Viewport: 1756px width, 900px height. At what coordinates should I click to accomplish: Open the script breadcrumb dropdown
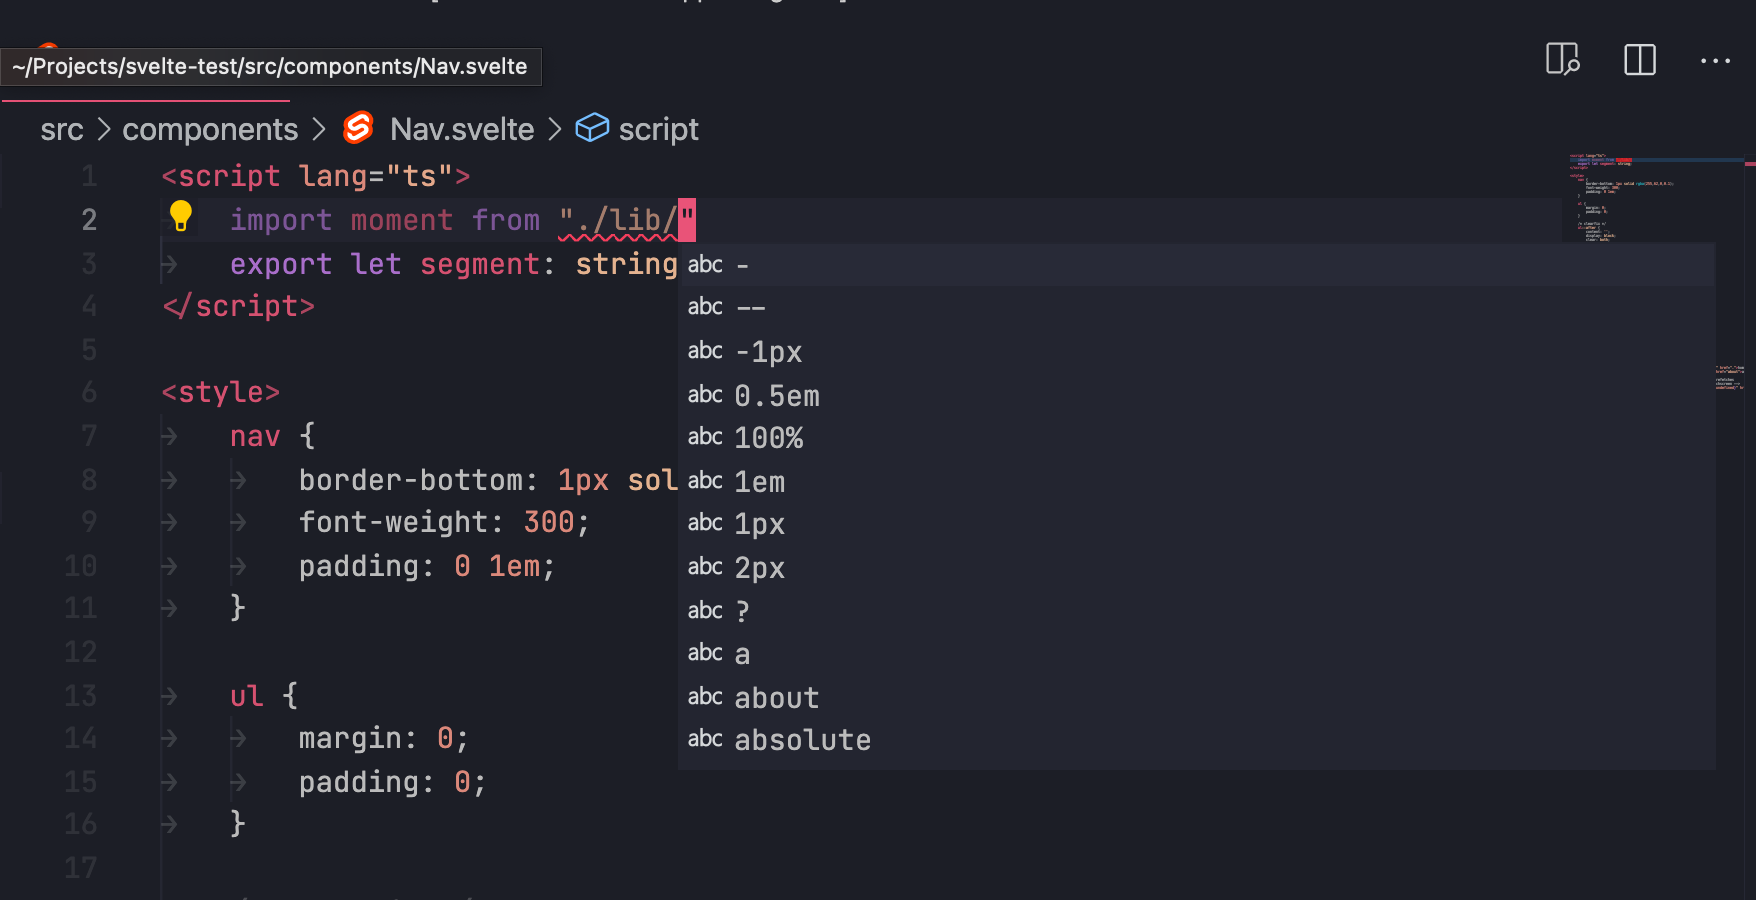pyautogui.click(x=659, y=128)
